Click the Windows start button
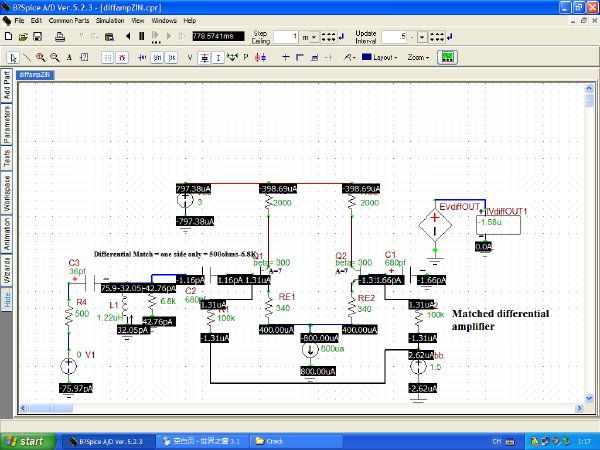 pos(28,441)
